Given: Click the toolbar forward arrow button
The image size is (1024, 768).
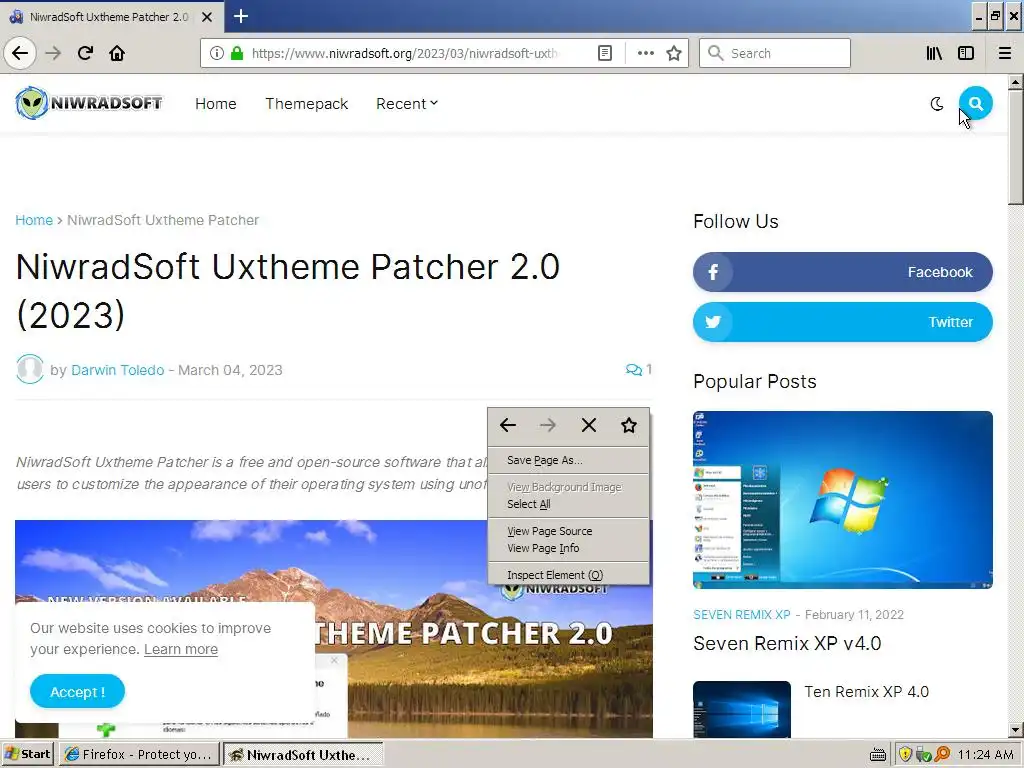Looking at the screenshot, I should pos(53,53).
